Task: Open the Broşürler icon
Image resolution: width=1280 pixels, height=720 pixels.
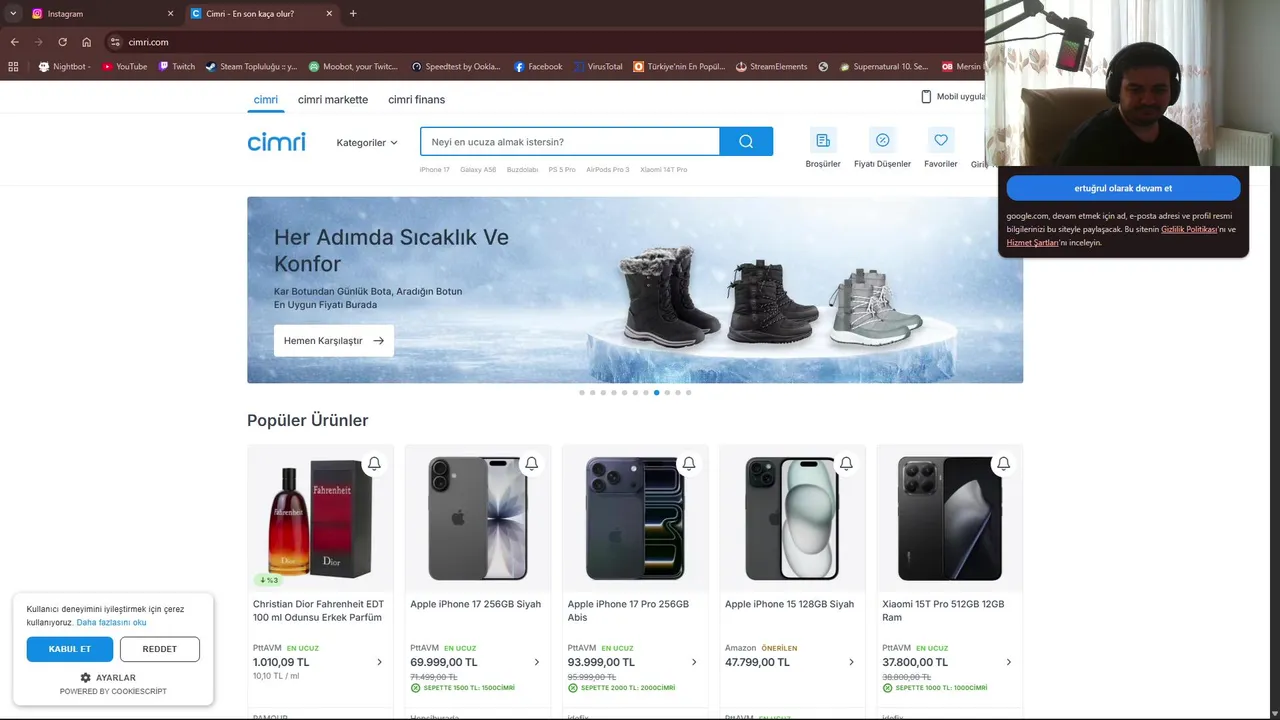Action: pos(823,140)
